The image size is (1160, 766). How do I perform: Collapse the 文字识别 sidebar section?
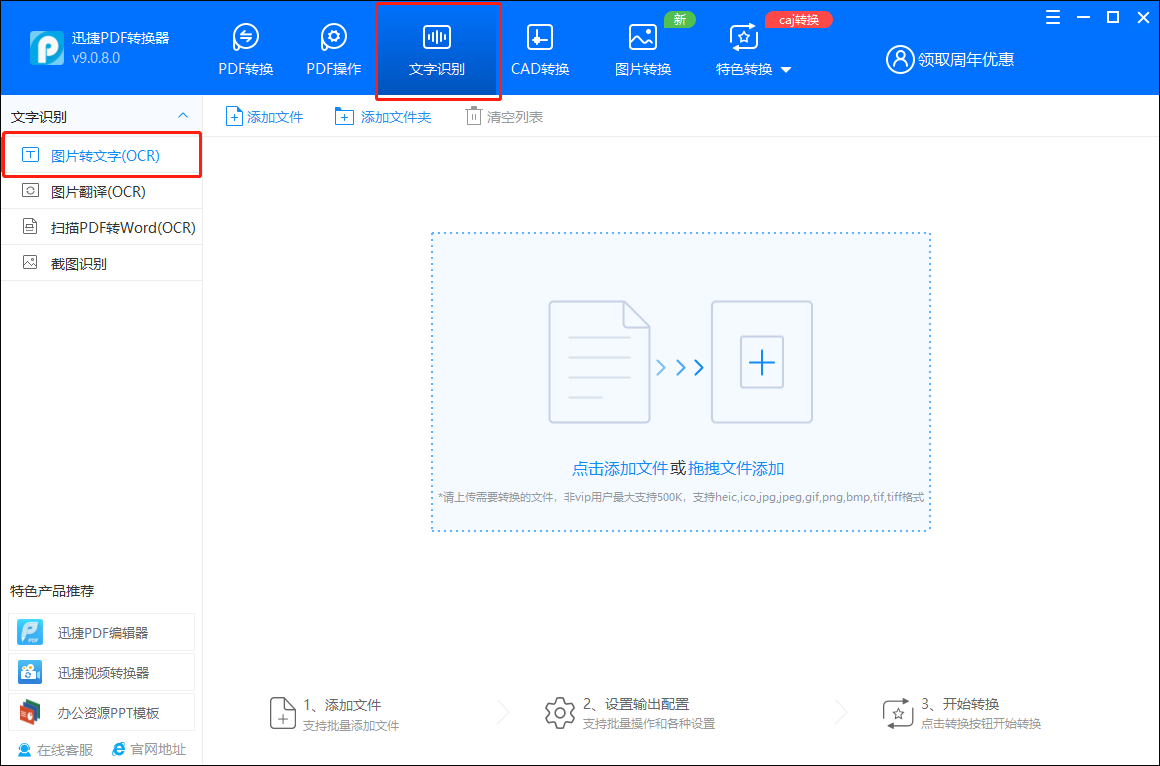click(183, 115)
